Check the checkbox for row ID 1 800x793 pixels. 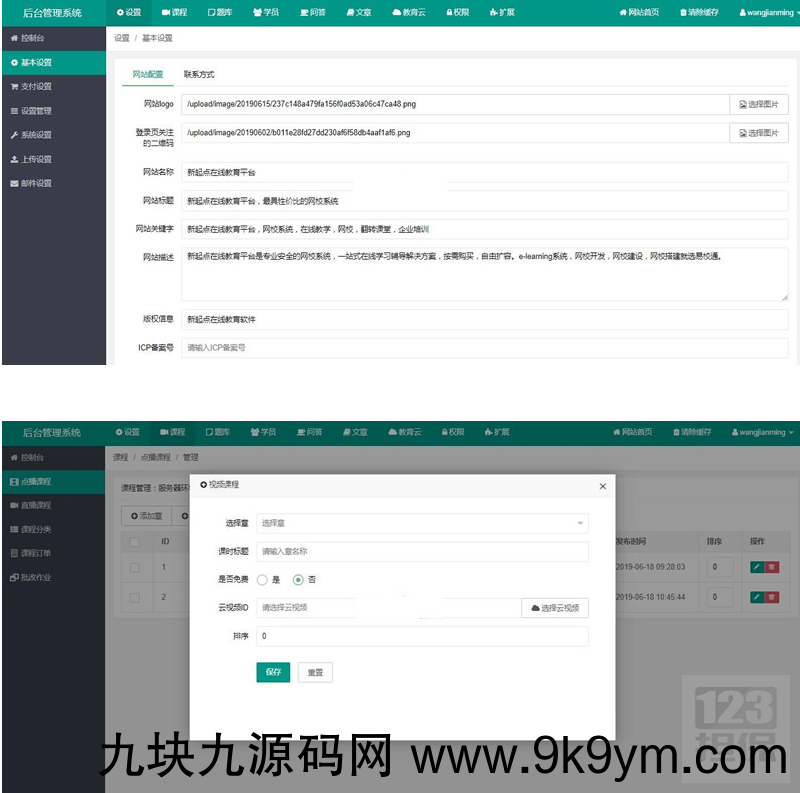pos(134,567)
